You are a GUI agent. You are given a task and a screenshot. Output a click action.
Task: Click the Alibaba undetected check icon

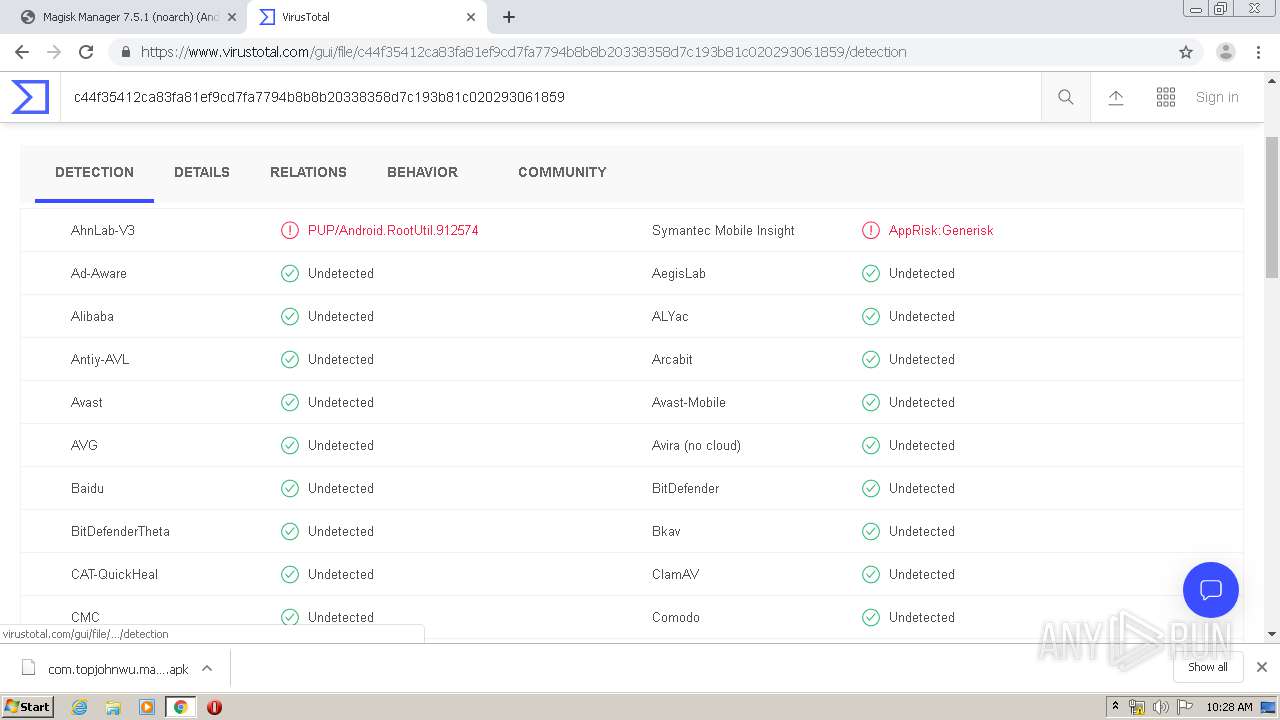(290, 316)
